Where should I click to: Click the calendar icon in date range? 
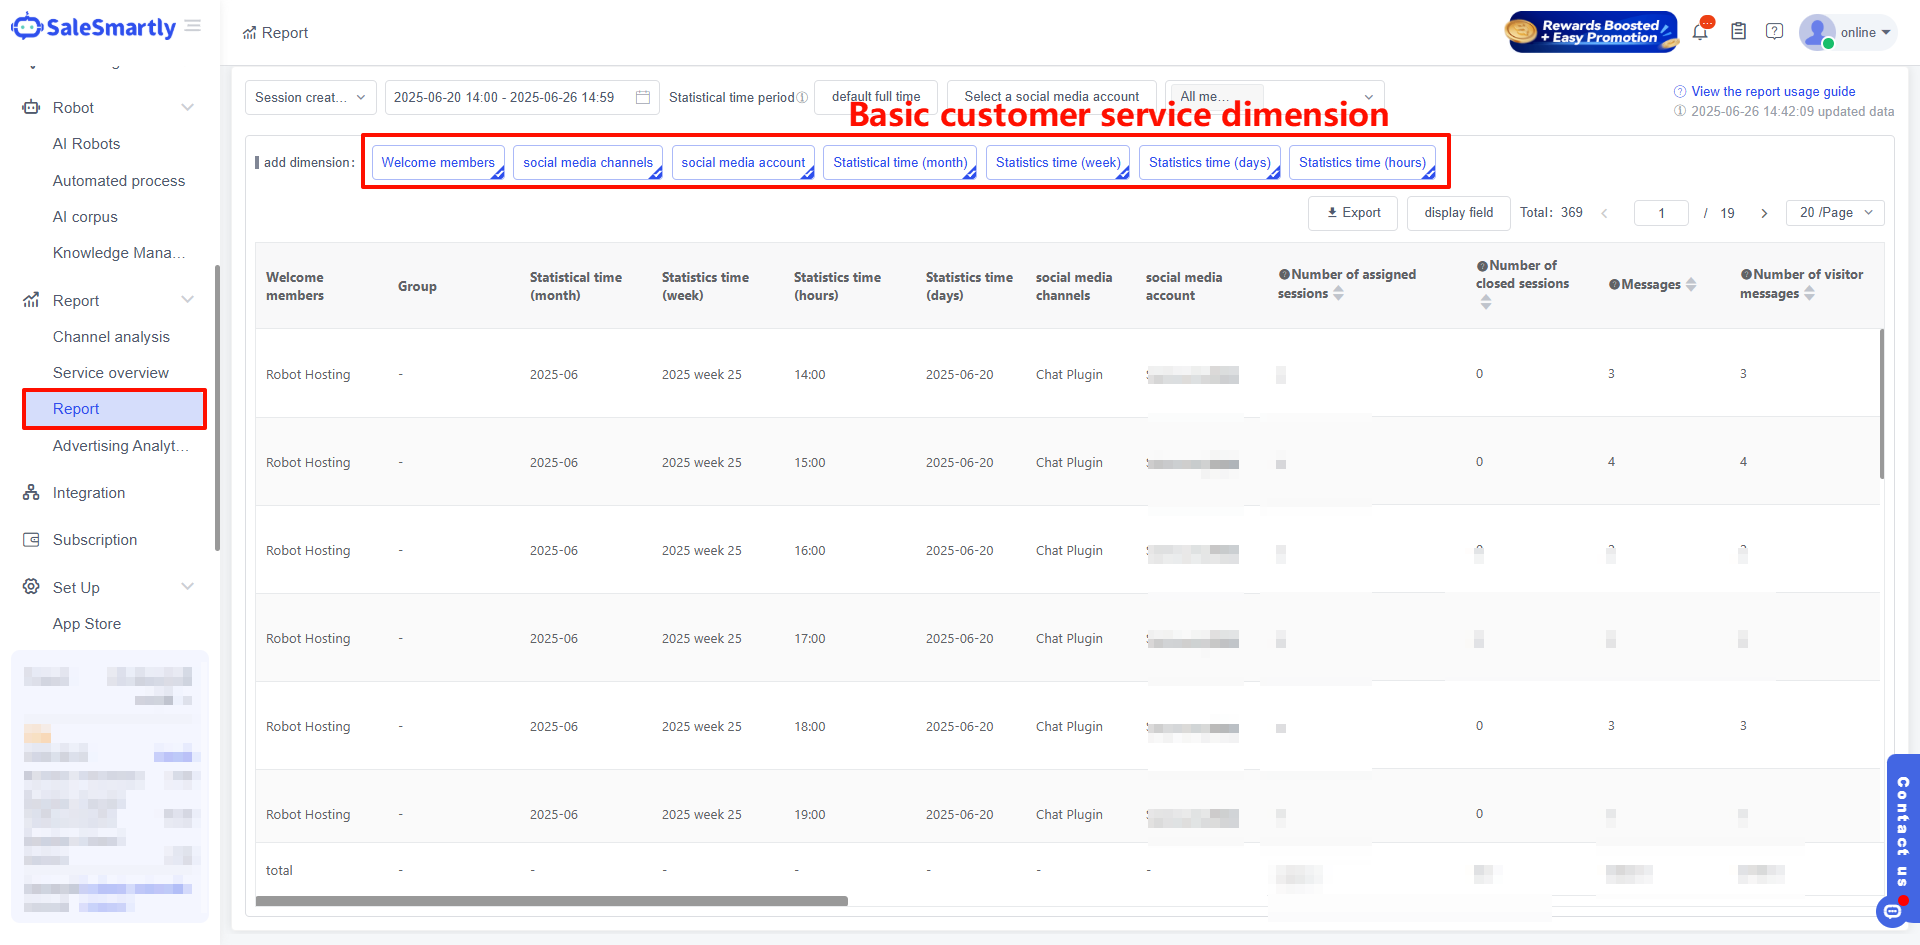[x=643, y=97]
